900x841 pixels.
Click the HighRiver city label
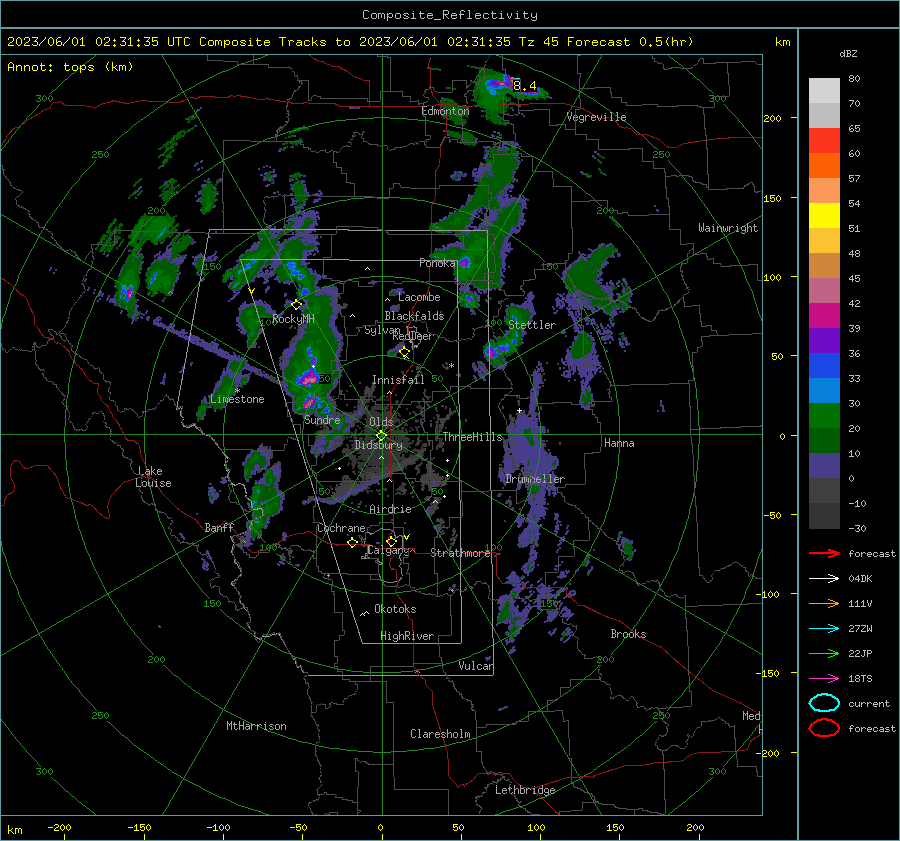[x=407, y=636]
